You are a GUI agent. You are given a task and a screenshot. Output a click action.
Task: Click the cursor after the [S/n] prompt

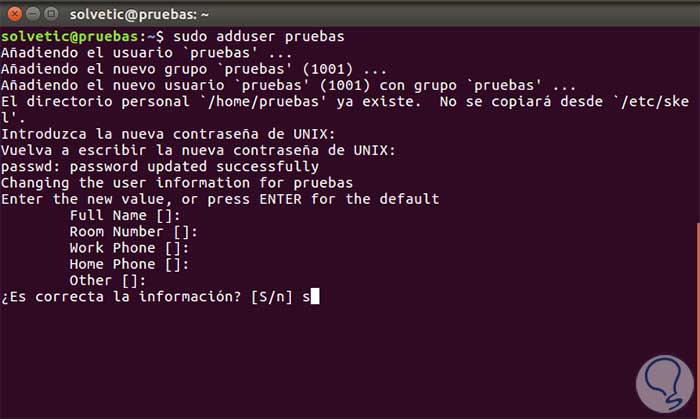pos(314,297)
